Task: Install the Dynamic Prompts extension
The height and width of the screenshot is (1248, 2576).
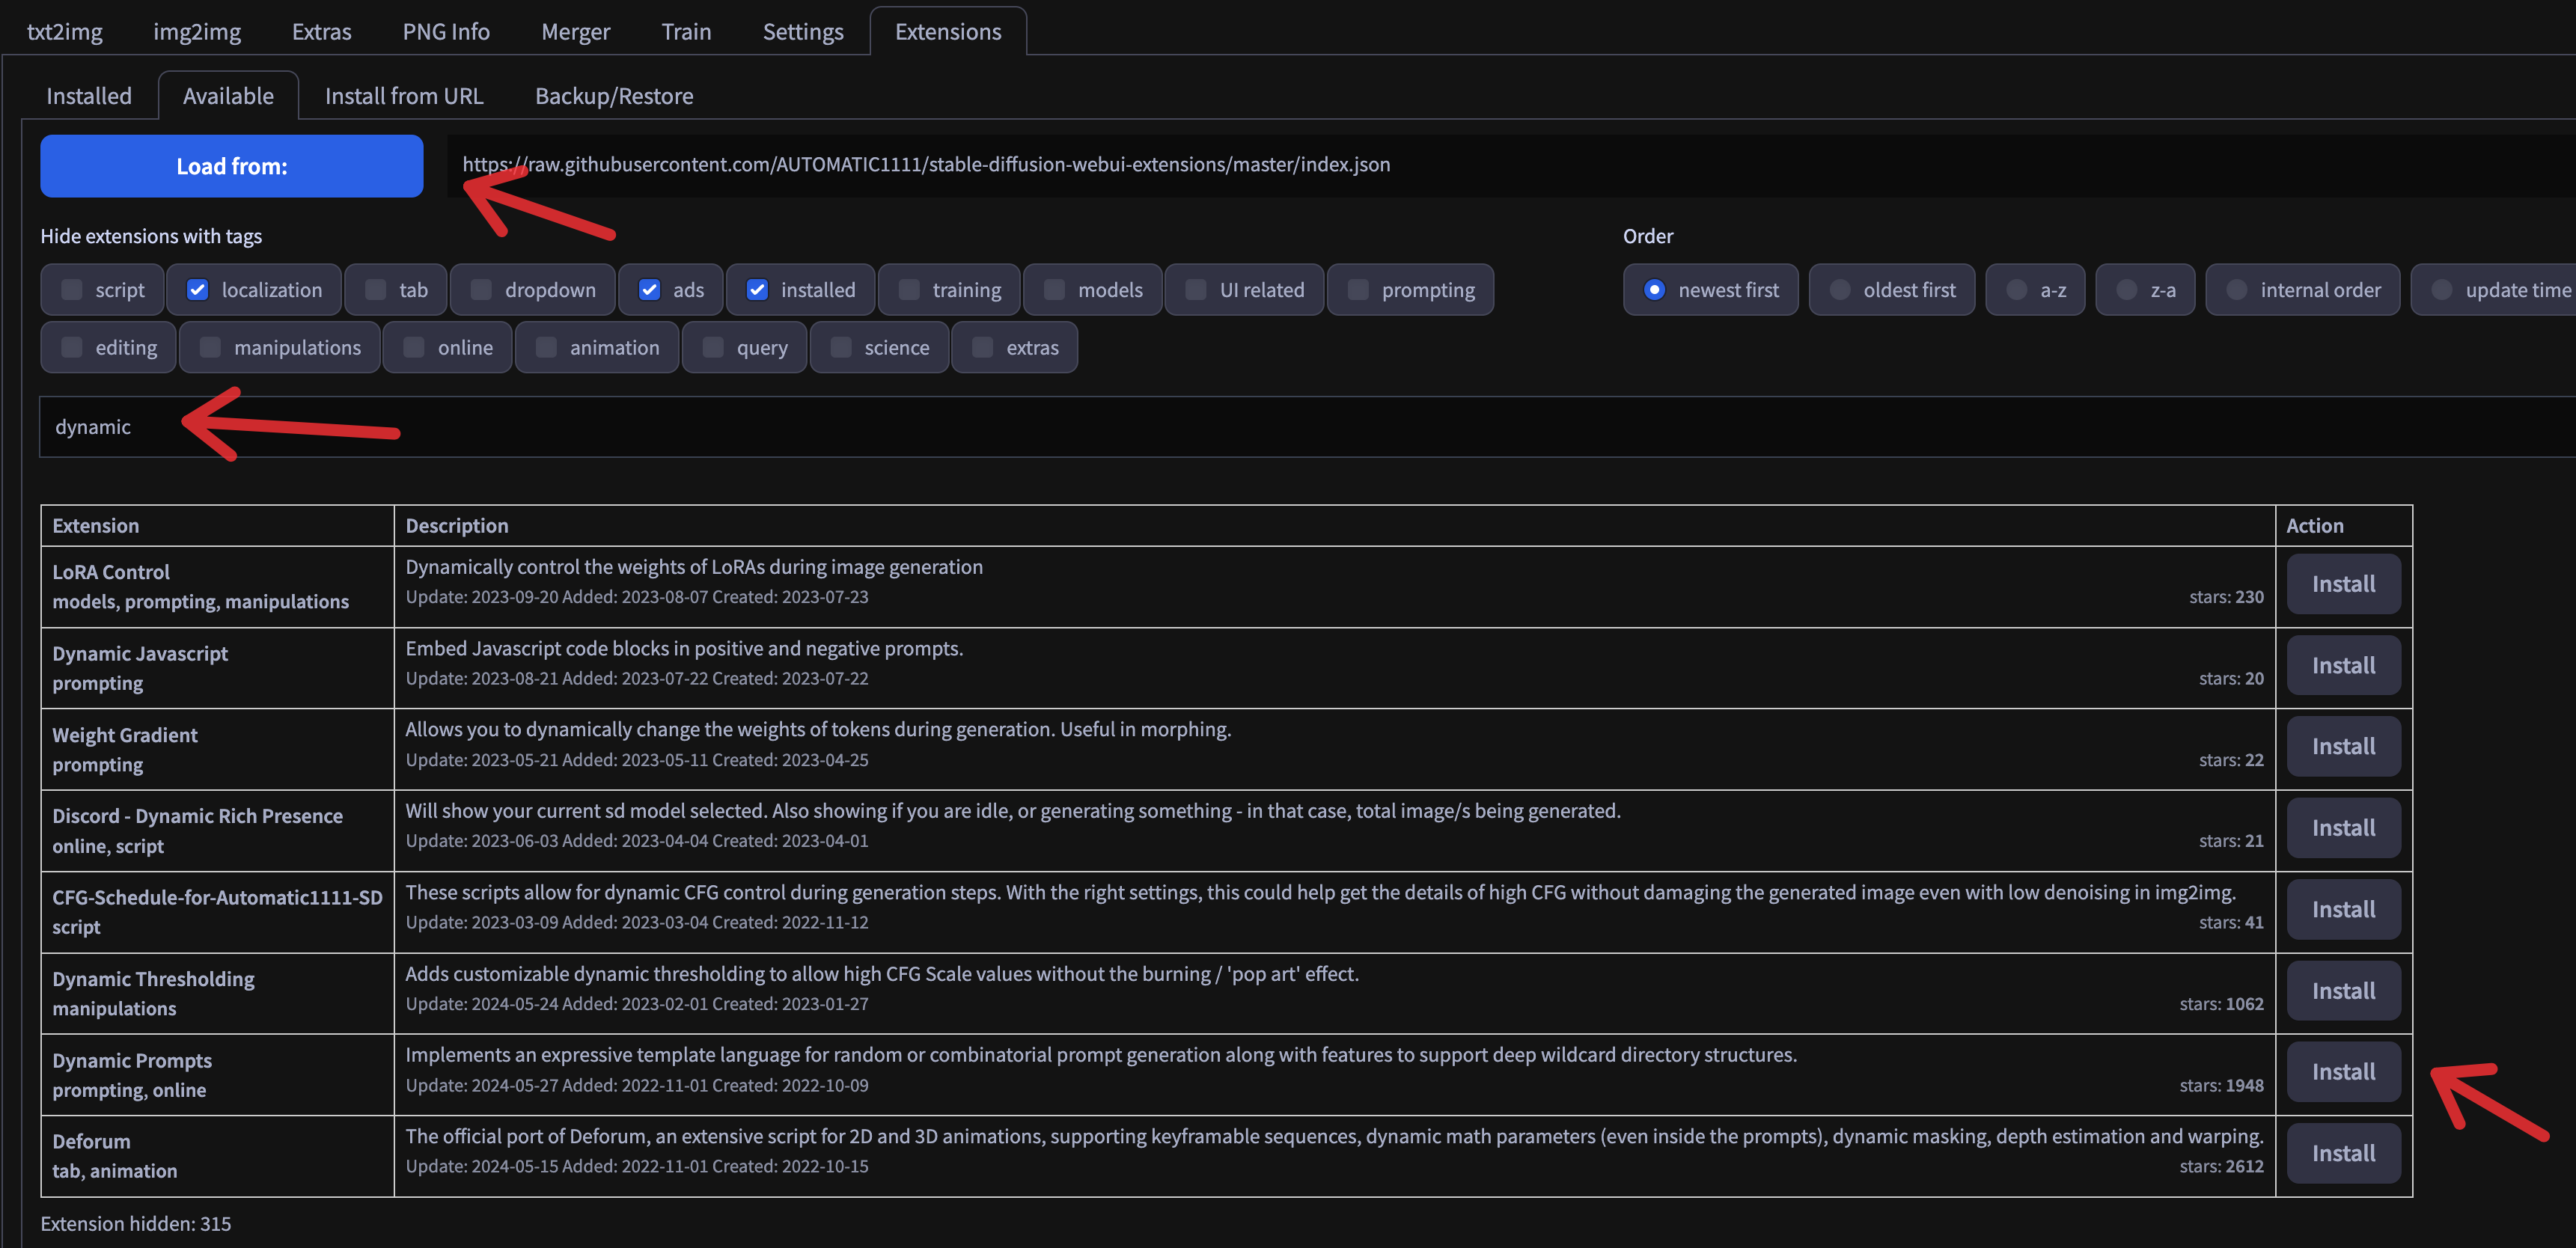Action: coord(2342,1072)
